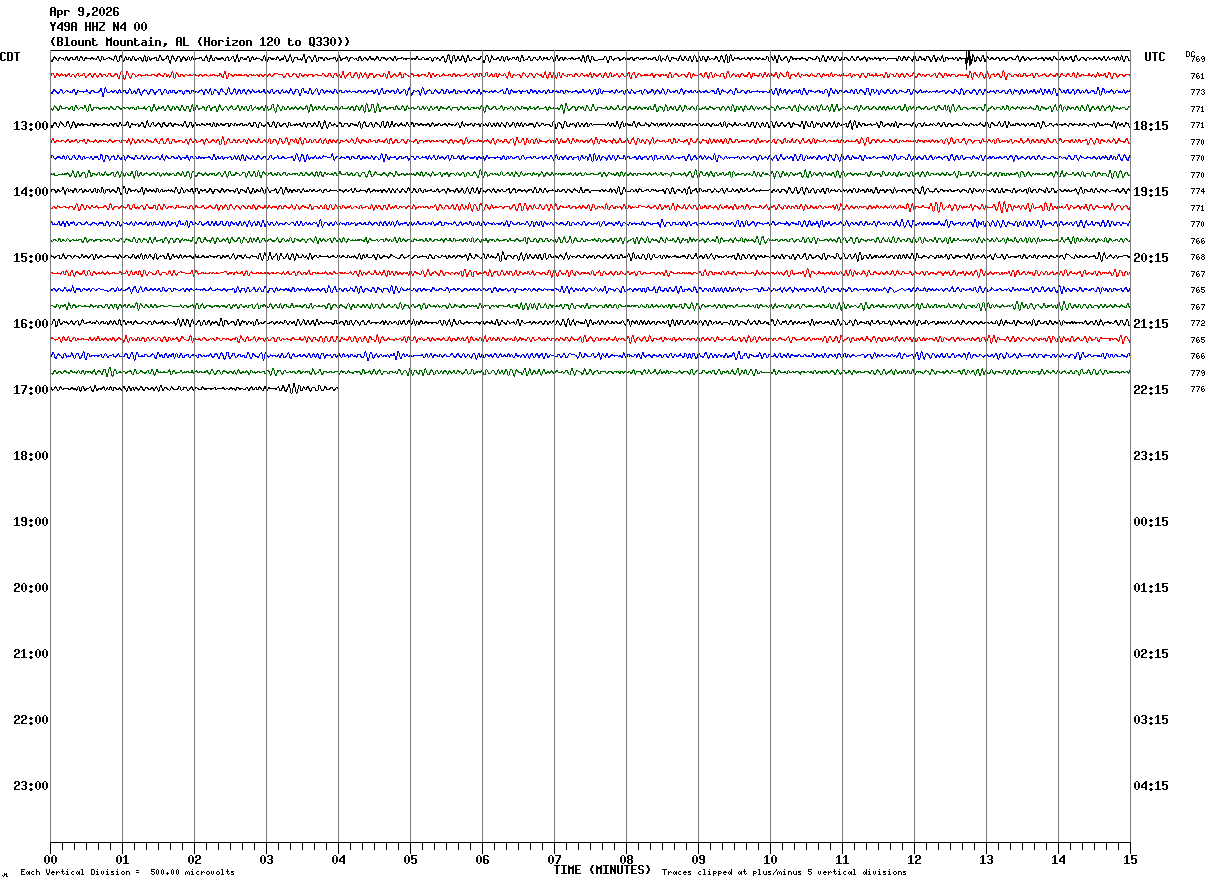Click the 21:15 UTC time label
The width and height of the screenshot is (1210, 886).
(x=1151, y=324)
